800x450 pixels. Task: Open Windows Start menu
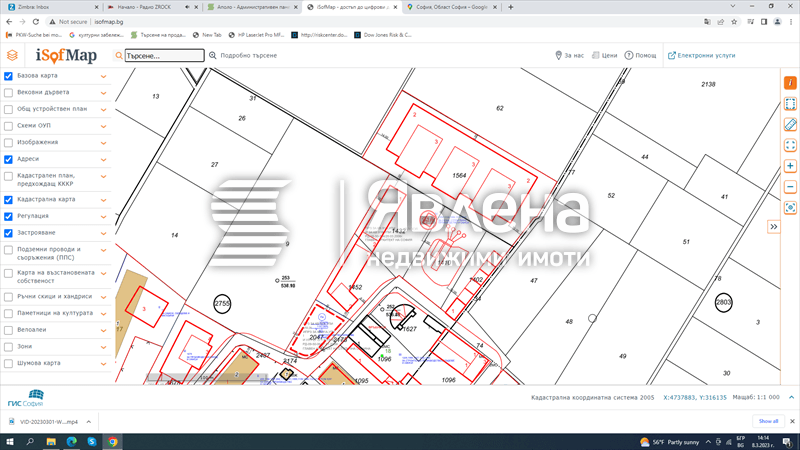10,442
